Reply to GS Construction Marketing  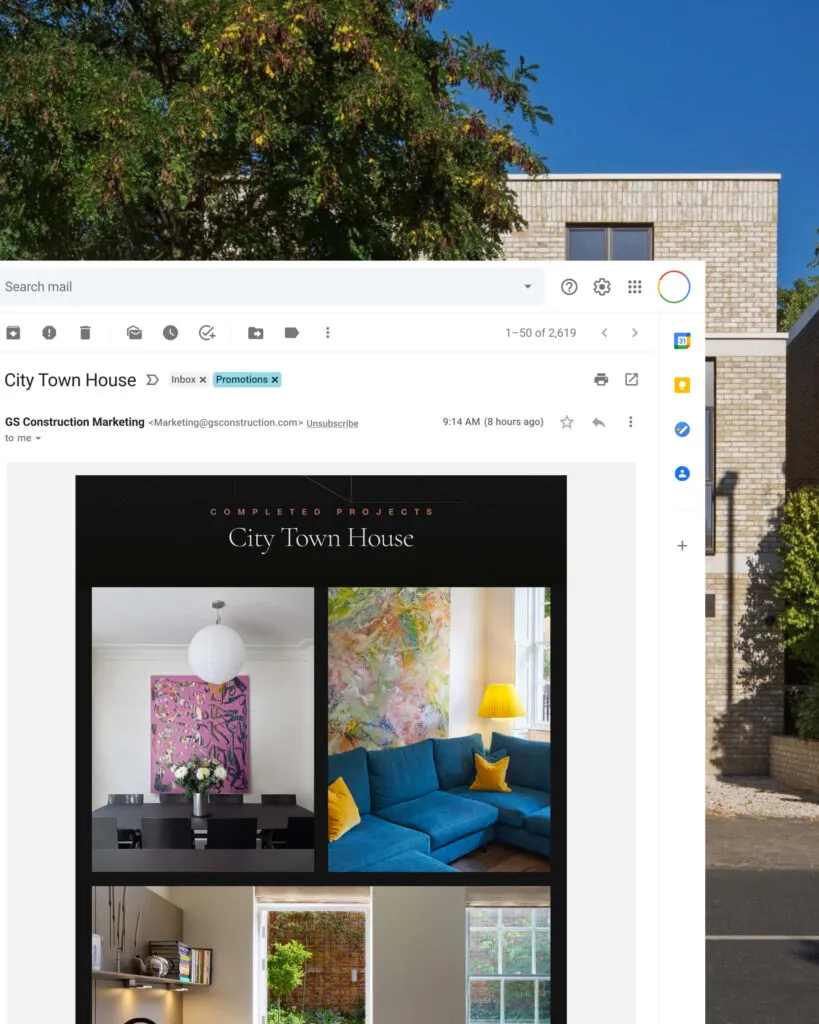click(598, 423)
